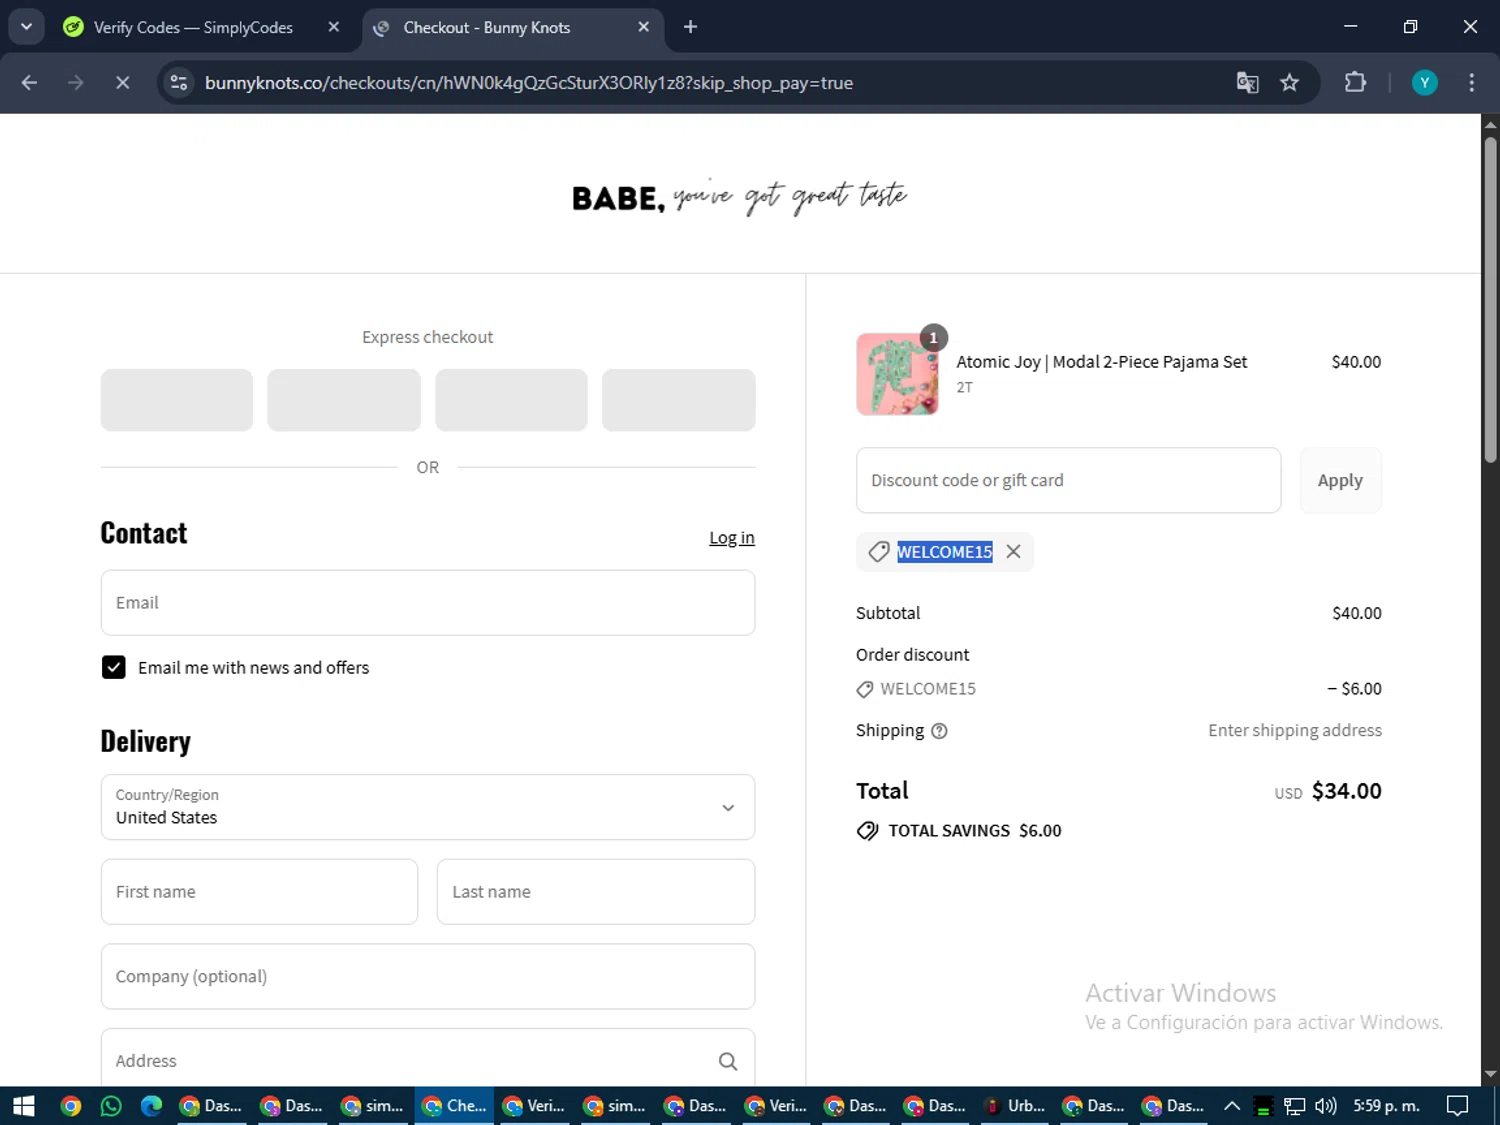Go back to previous page
1500x1125 pixels.
click(x=29, y=83)
